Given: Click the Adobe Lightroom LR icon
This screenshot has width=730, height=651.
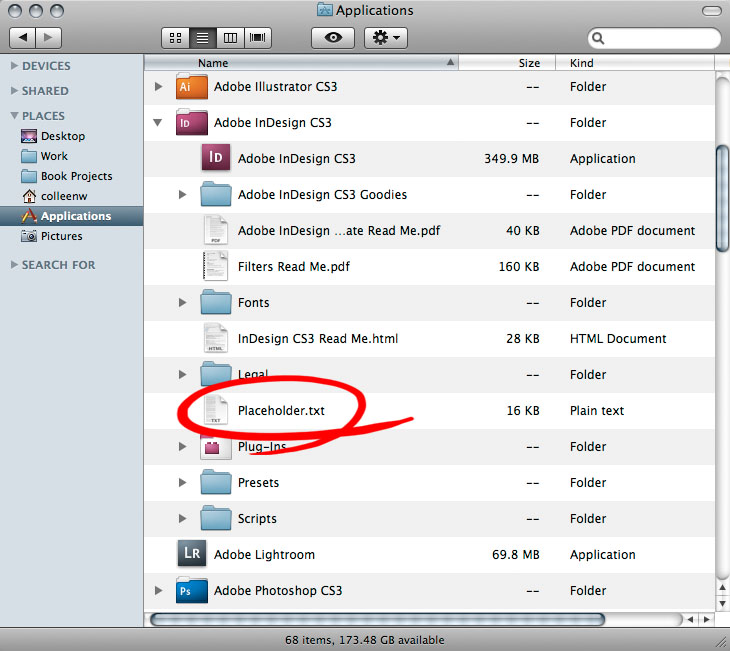Looking at the screenshot, I should tap(192, 553).
